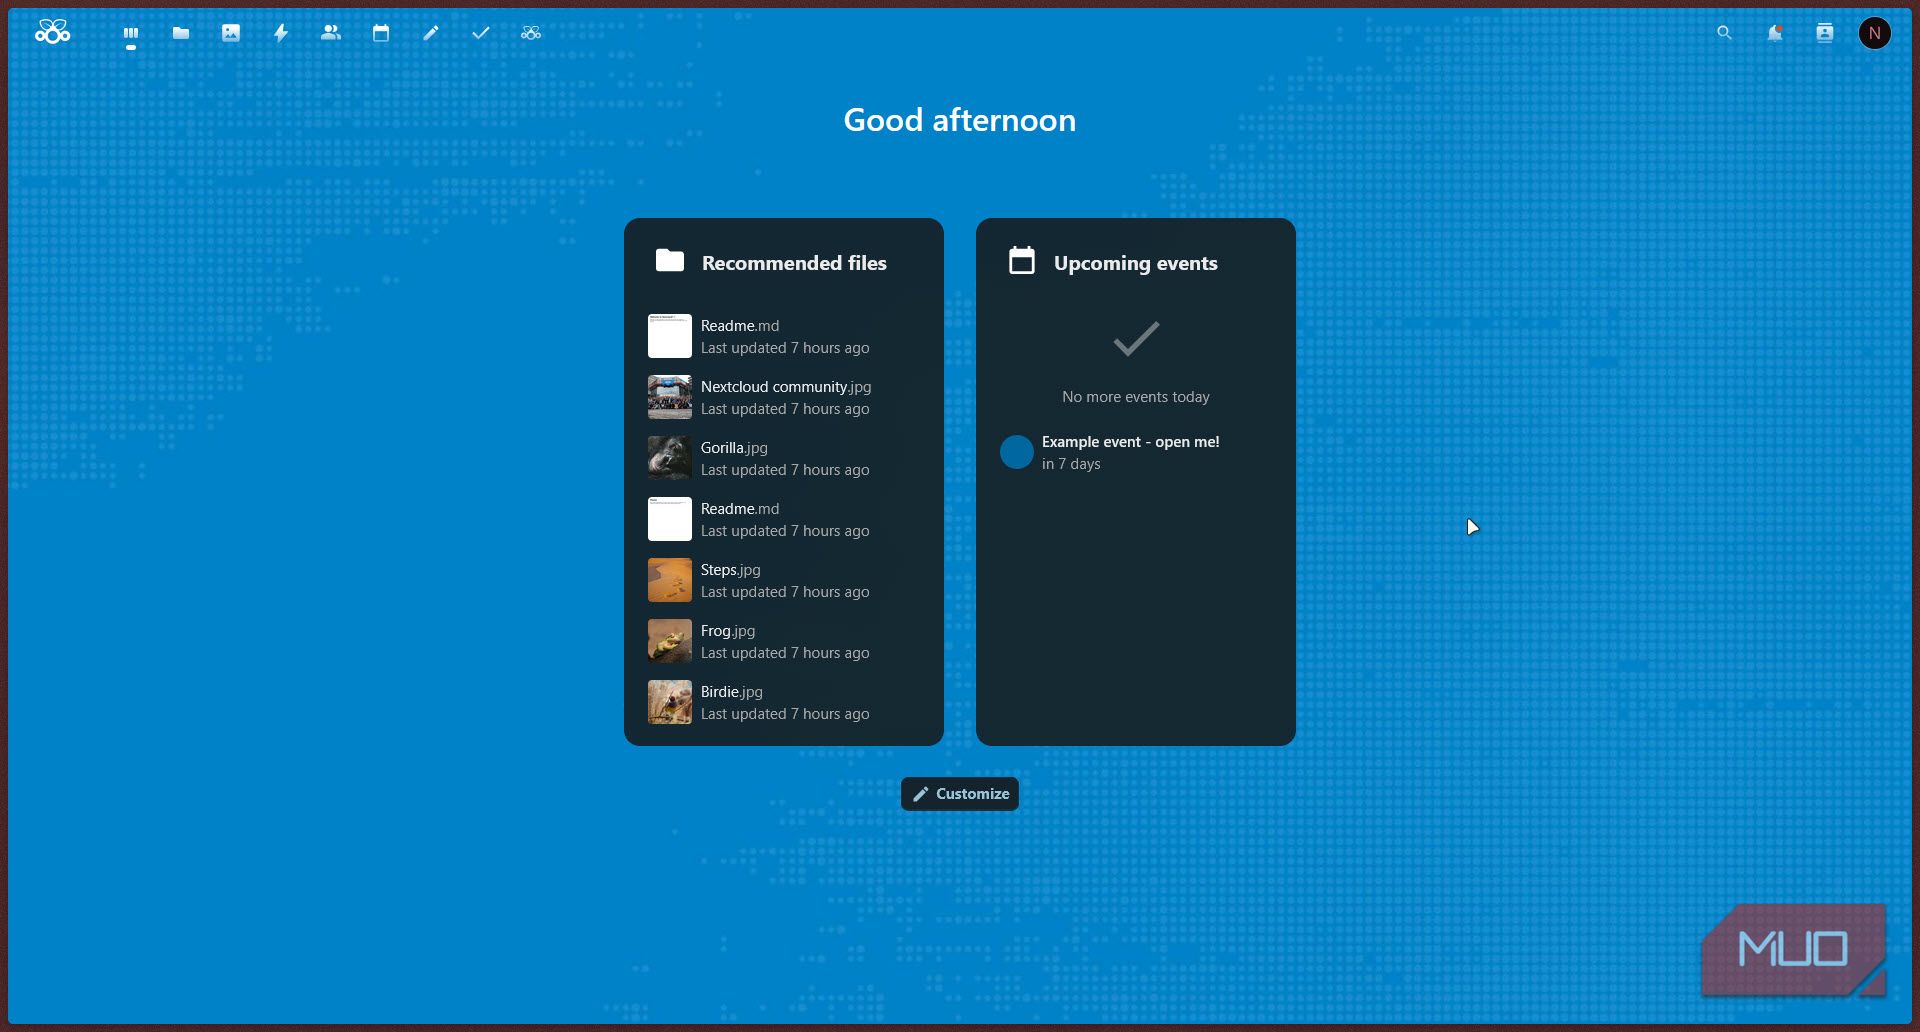The image size is (1920, 1032).
Task: Open the notifications bell
Action: pos(1774,33)
